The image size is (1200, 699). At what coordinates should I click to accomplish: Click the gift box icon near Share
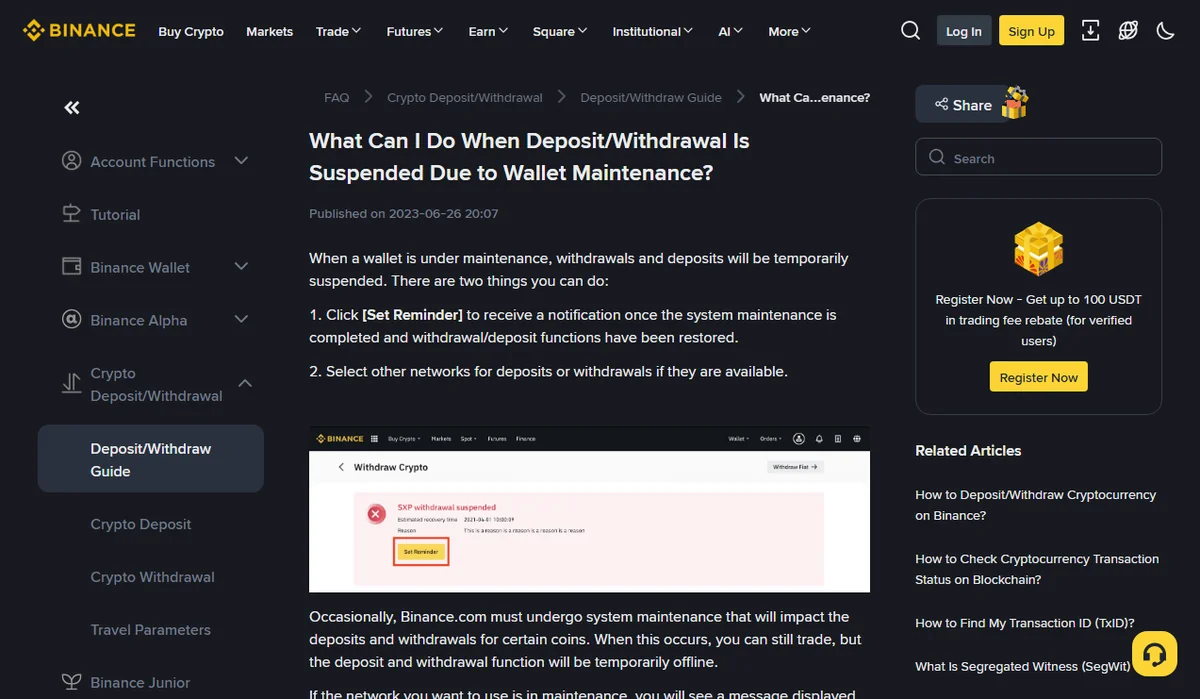1015,102
